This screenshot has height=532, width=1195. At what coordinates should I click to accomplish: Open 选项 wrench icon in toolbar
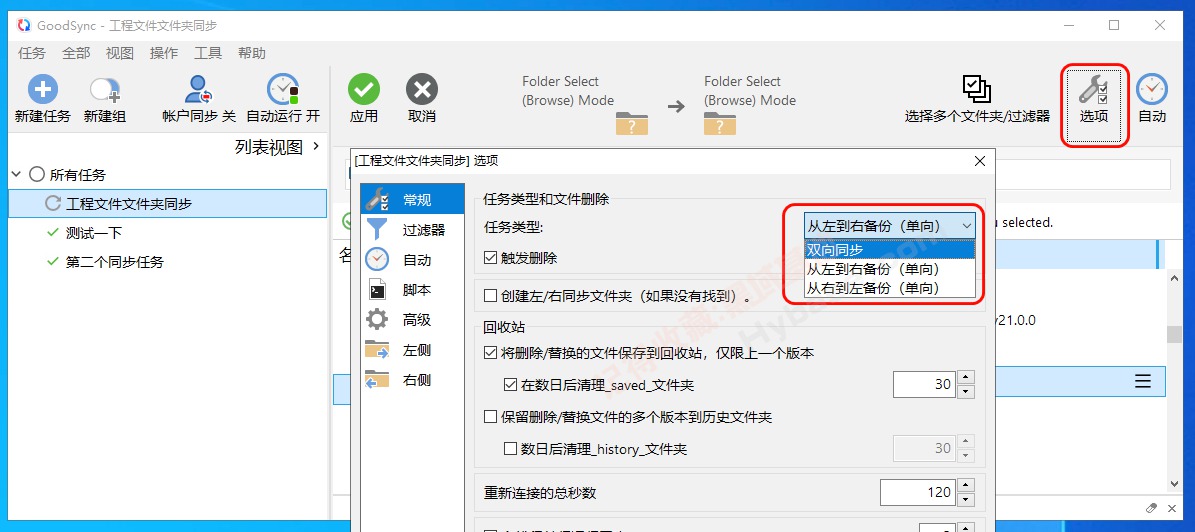click(1093, 92)
